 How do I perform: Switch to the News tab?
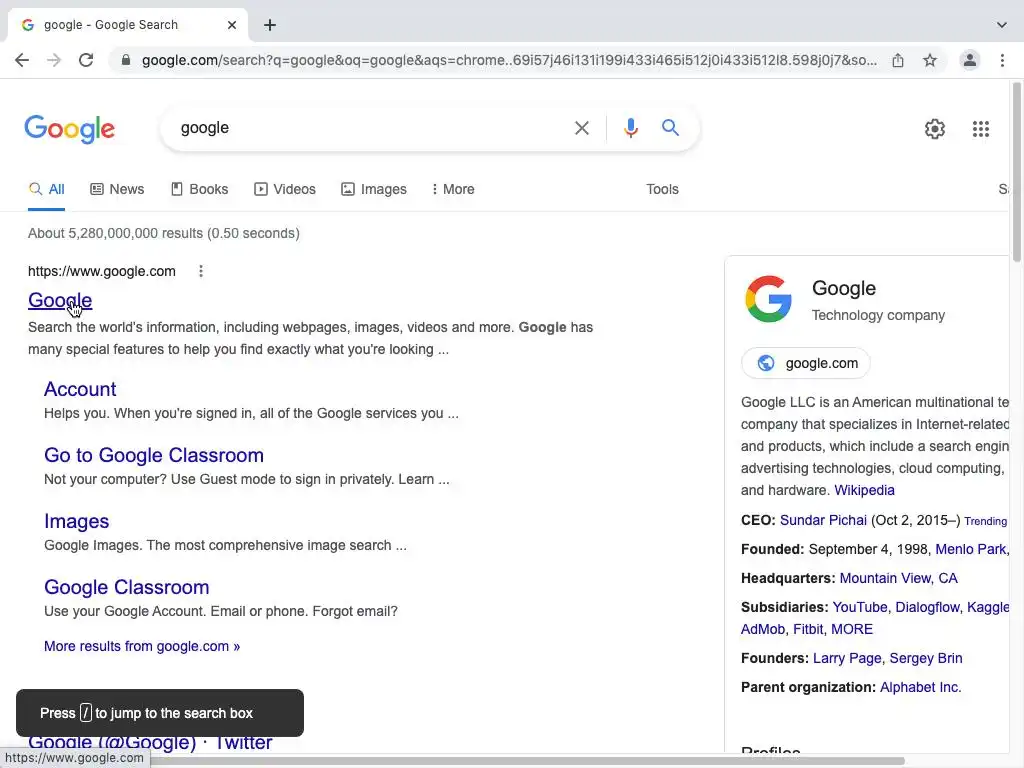117,189
